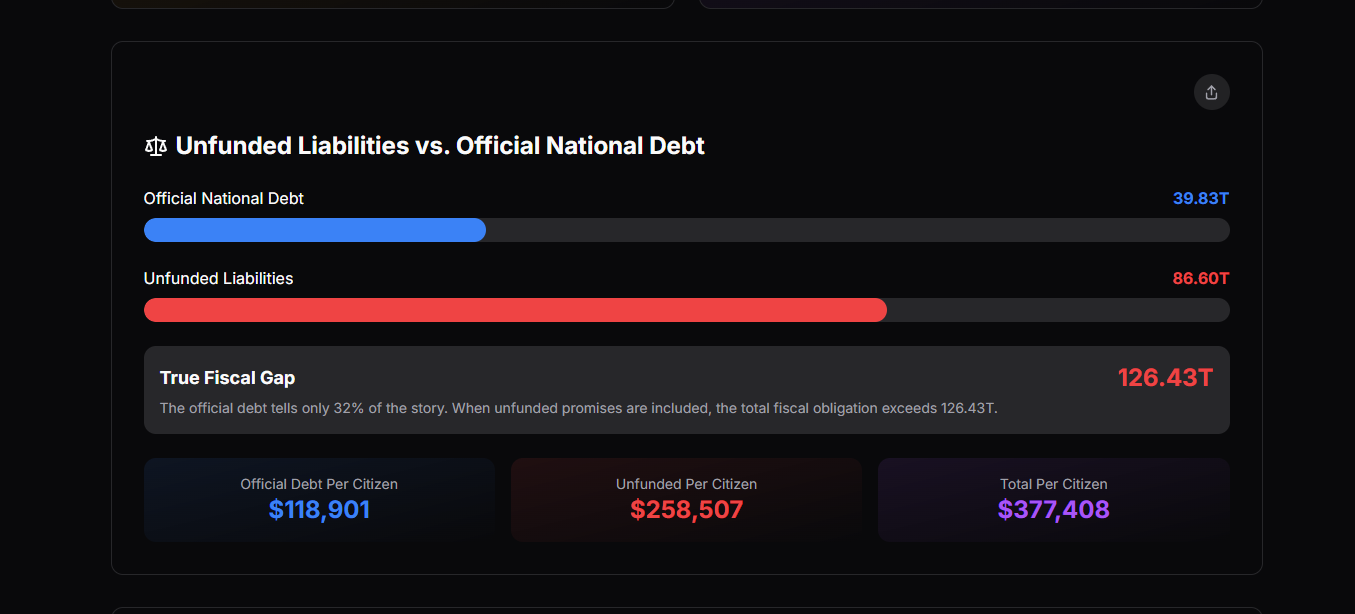Click the blue filled Official National Debt bar
The image size is (1355, 614).
point(315,230)
